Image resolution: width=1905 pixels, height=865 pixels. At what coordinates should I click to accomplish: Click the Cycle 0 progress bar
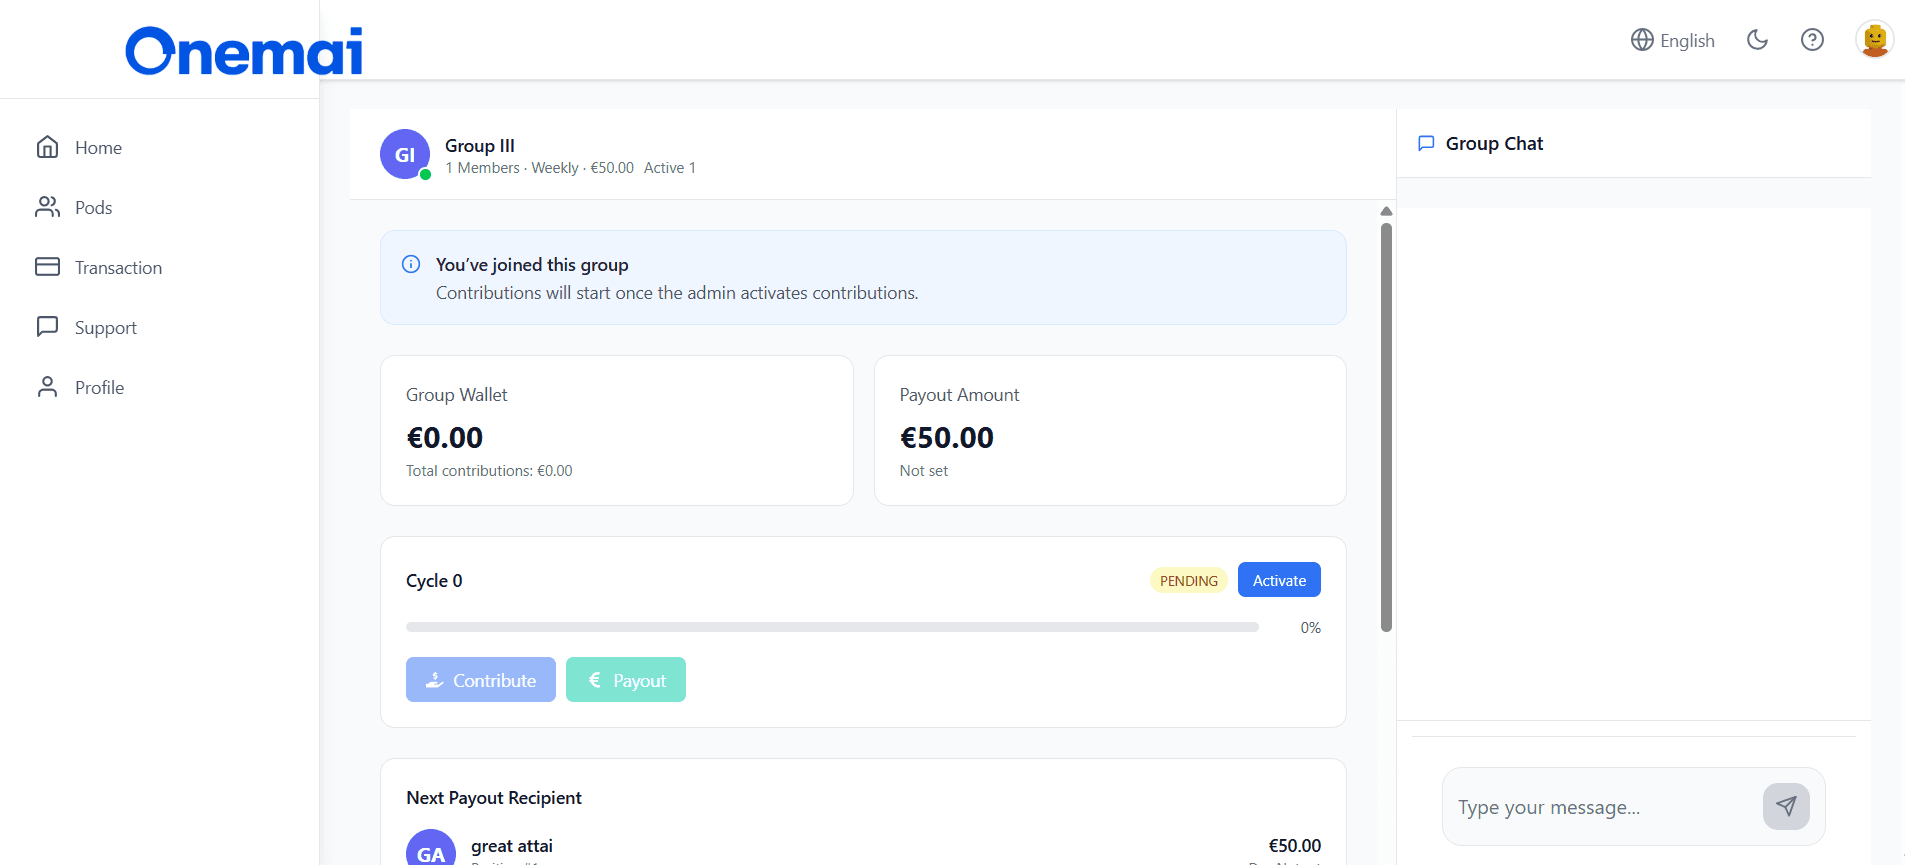[x=832, y=627]
